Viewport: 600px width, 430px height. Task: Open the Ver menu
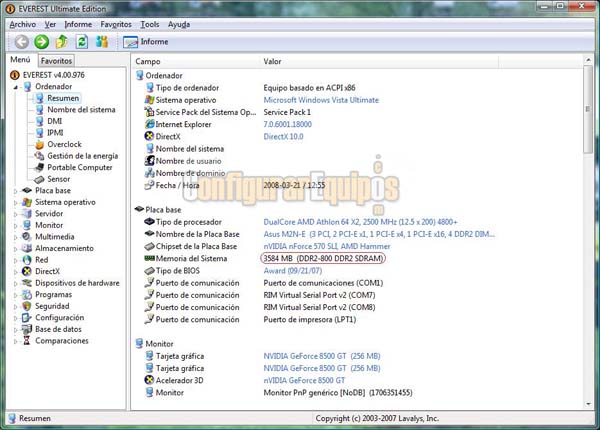tap(50, 24)
